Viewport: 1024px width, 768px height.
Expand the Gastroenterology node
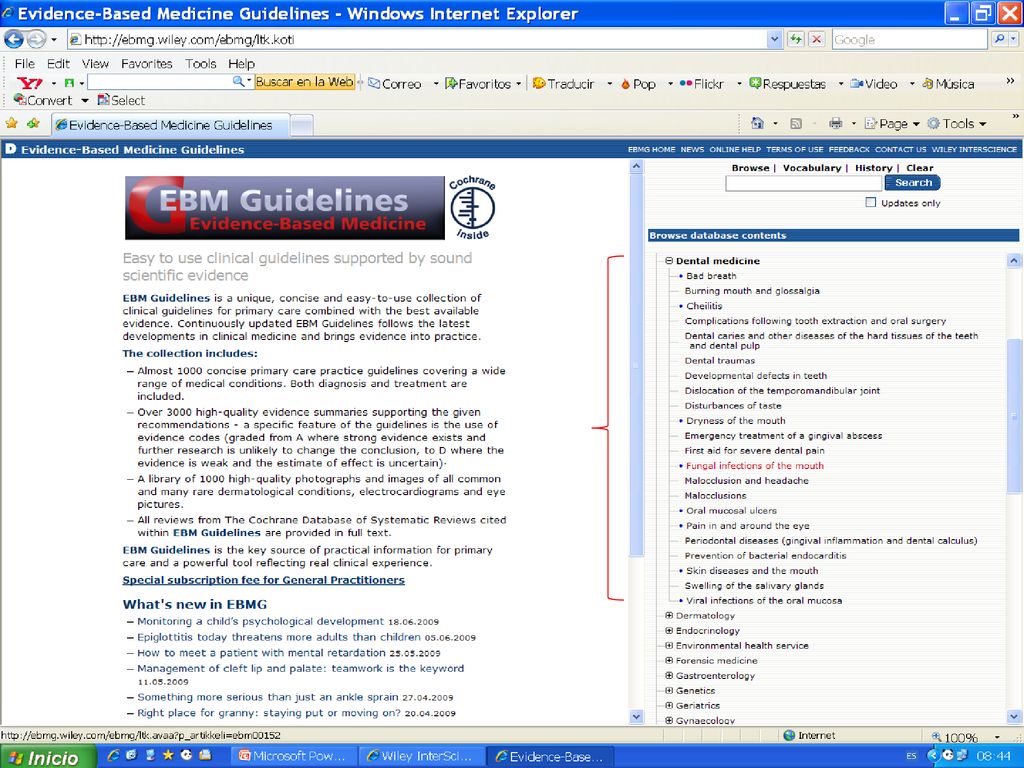point(669,675)
